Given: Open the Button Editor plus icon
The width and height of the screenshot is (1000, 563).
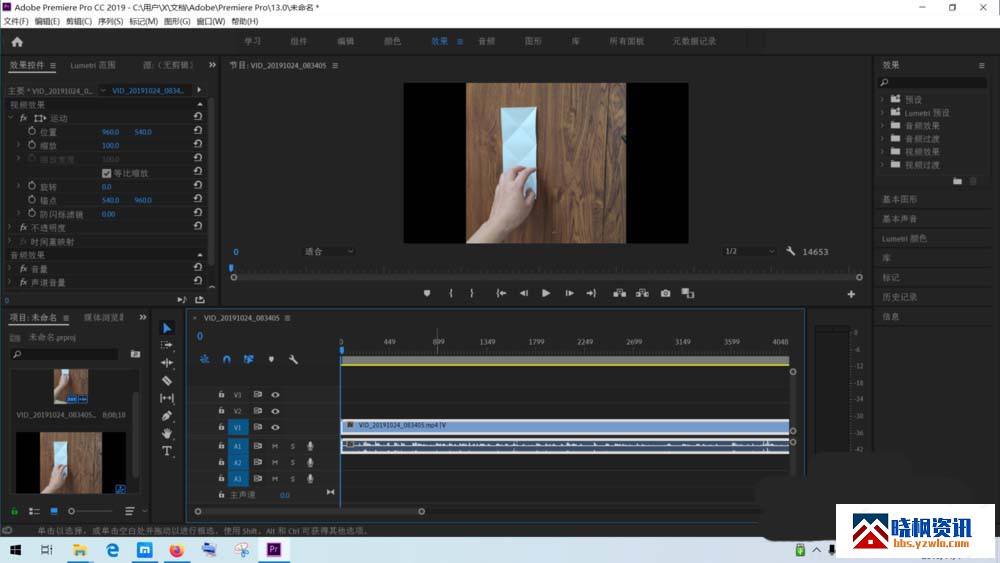Looking at the screenshot, I should 851,294.
